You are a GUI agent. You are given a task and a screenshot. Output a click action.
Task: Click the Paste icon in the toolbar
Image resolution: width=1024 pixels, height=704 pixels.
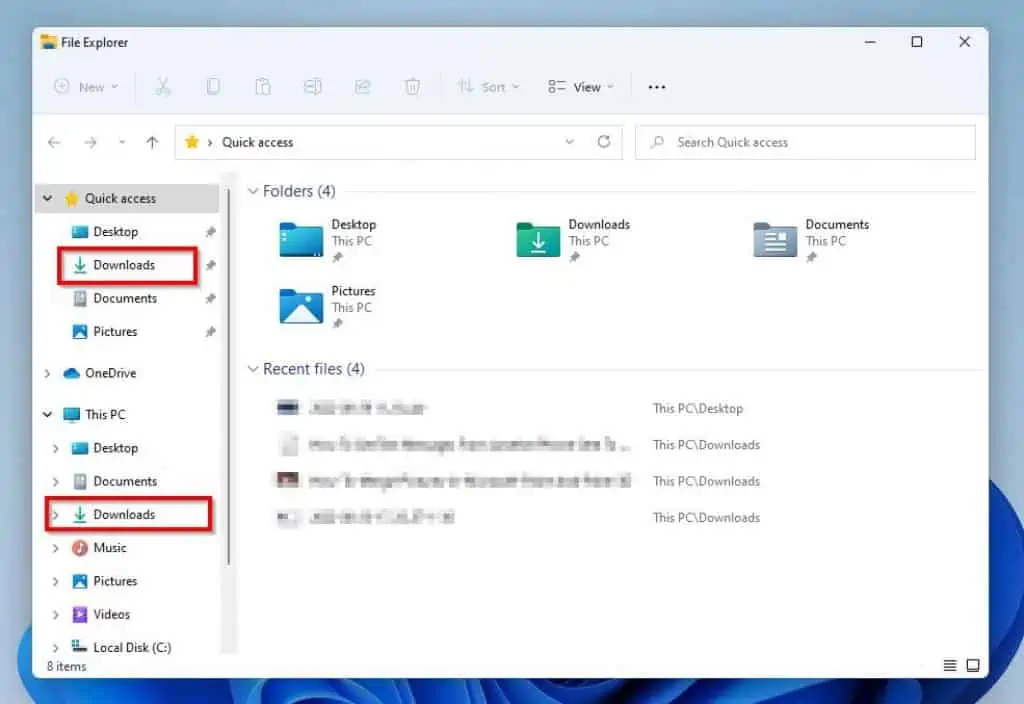click(263, 86)
